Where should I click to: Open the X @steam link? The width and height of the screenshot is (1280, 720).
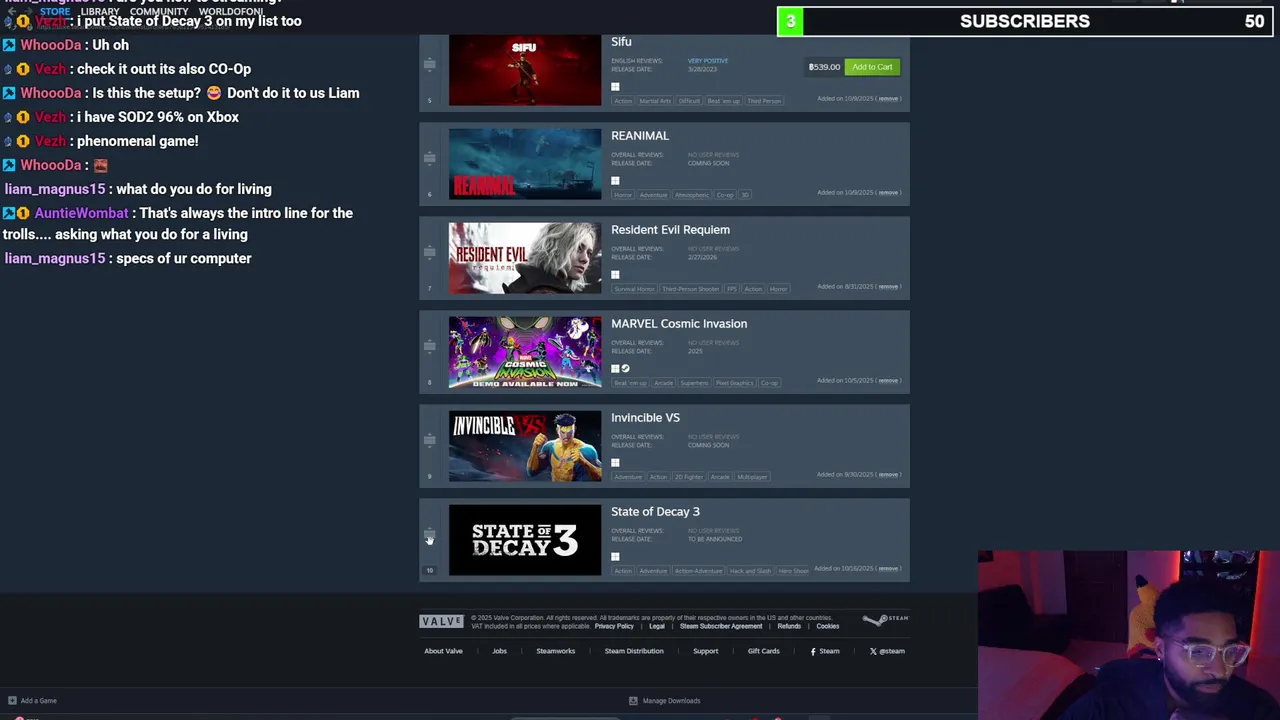click(887, 651)
